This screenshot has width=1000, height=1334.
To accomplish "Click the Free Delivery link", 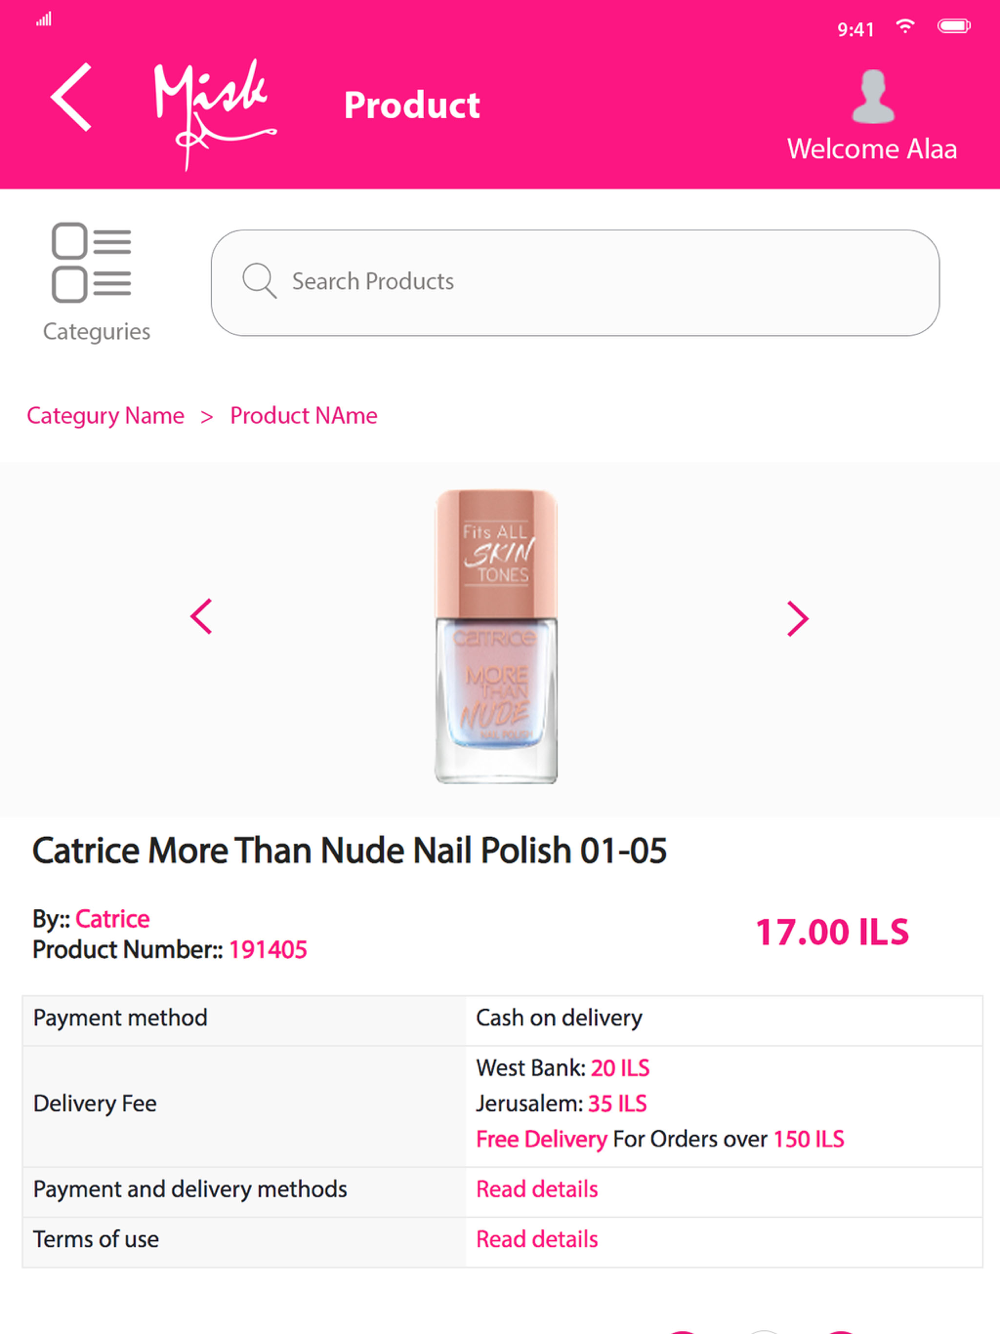I will [x=541, y=1140].
